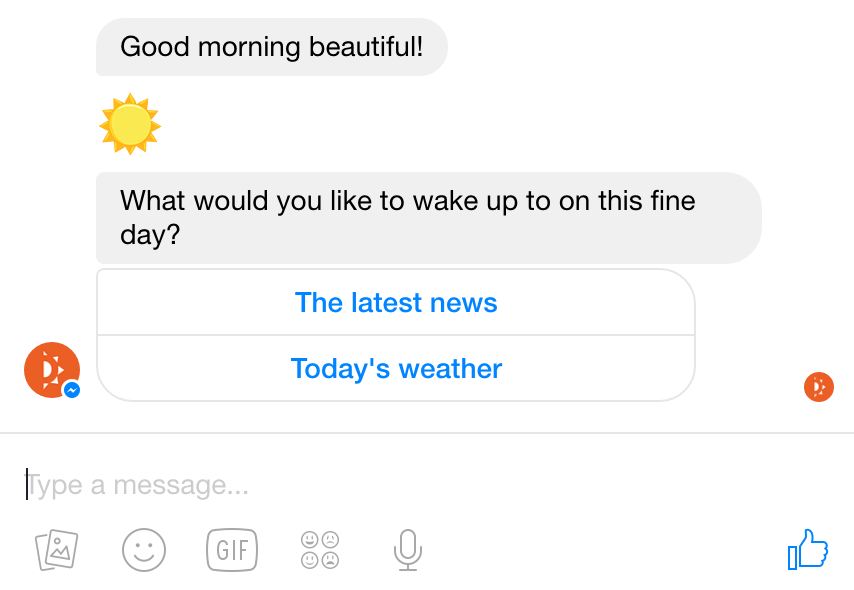The height and width of the screenshot is (590, 854).
Task: Click the divider line between The latest news and Today's weather
Action: click(395, 335)
